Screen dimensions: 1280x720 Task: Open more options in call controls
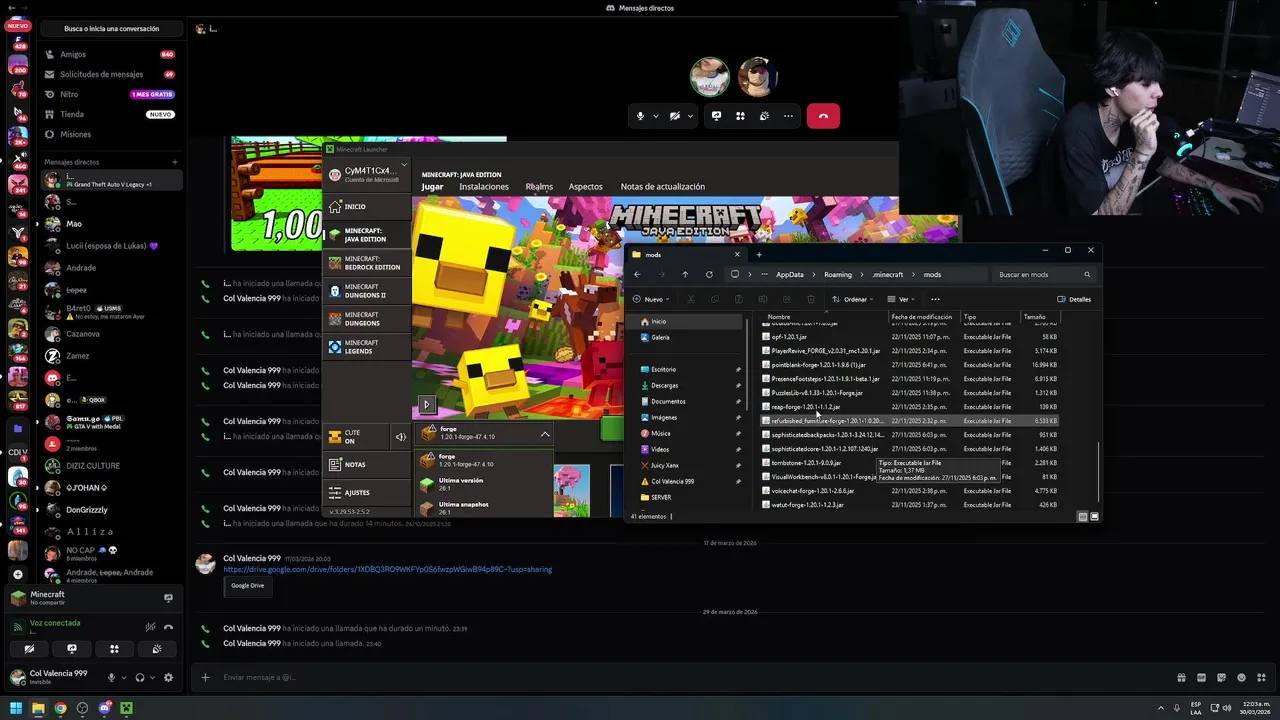point(788,116)
